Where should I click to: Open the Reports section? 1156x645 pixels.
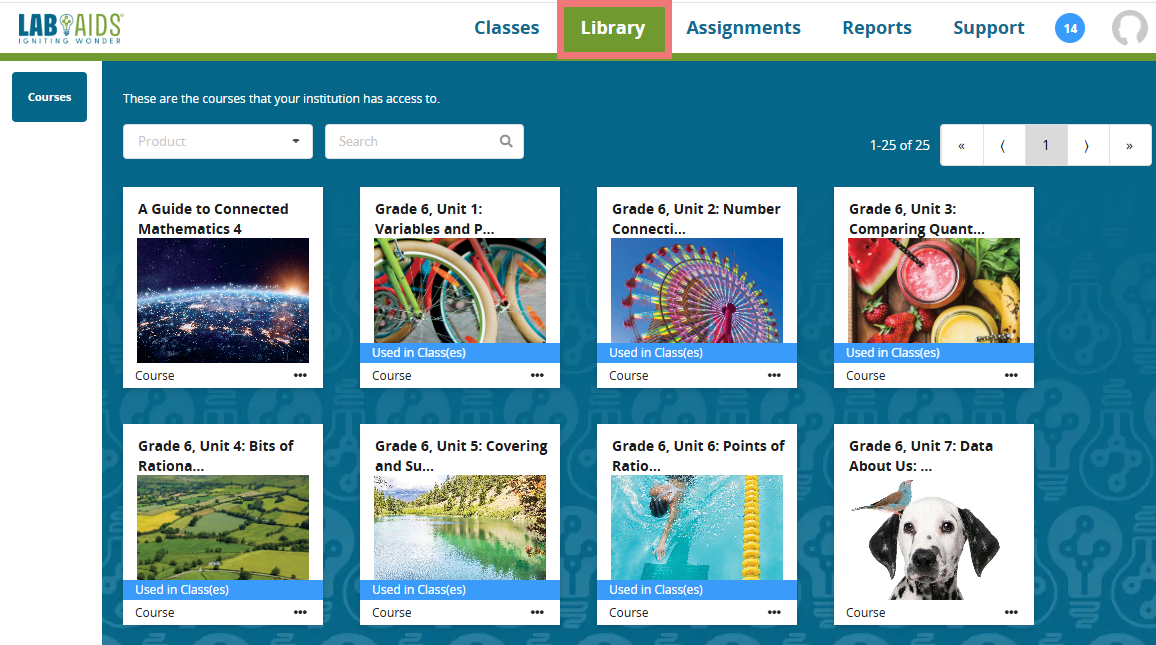point(876,28)
